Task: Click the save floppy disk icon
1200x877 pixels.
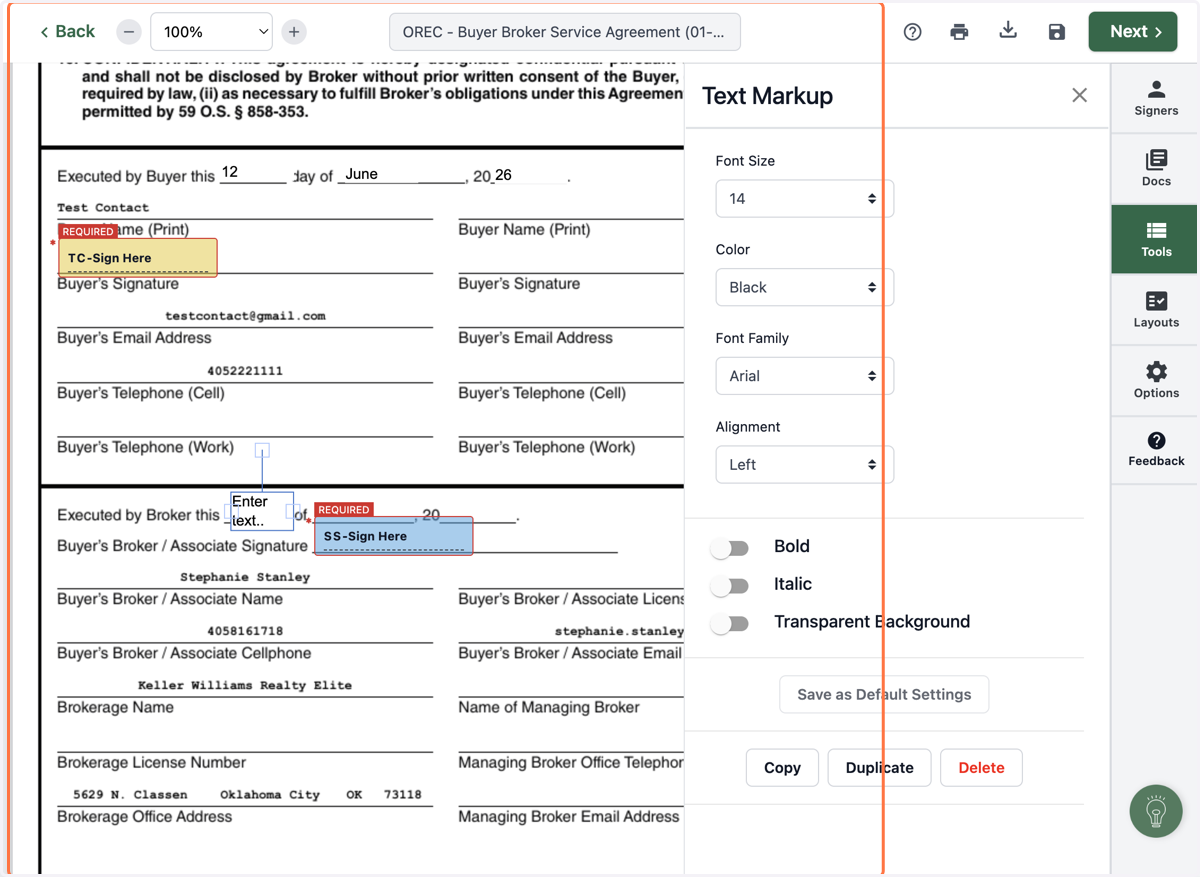Action: click(1057, 32)
